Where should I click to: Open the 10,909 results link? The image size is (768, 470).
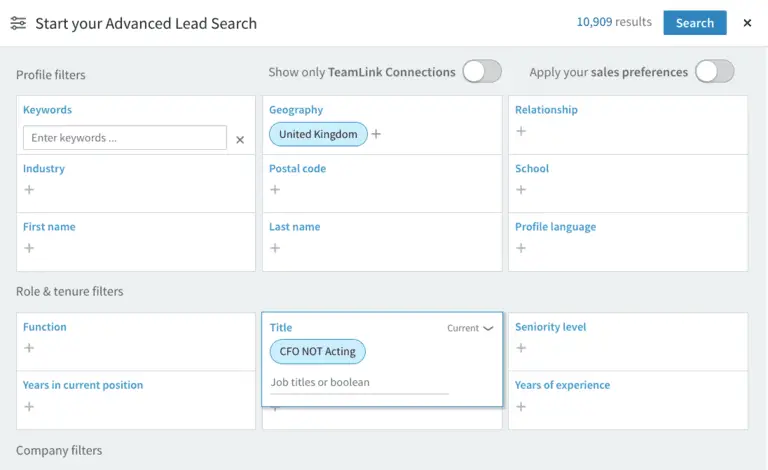coord(613,22)
